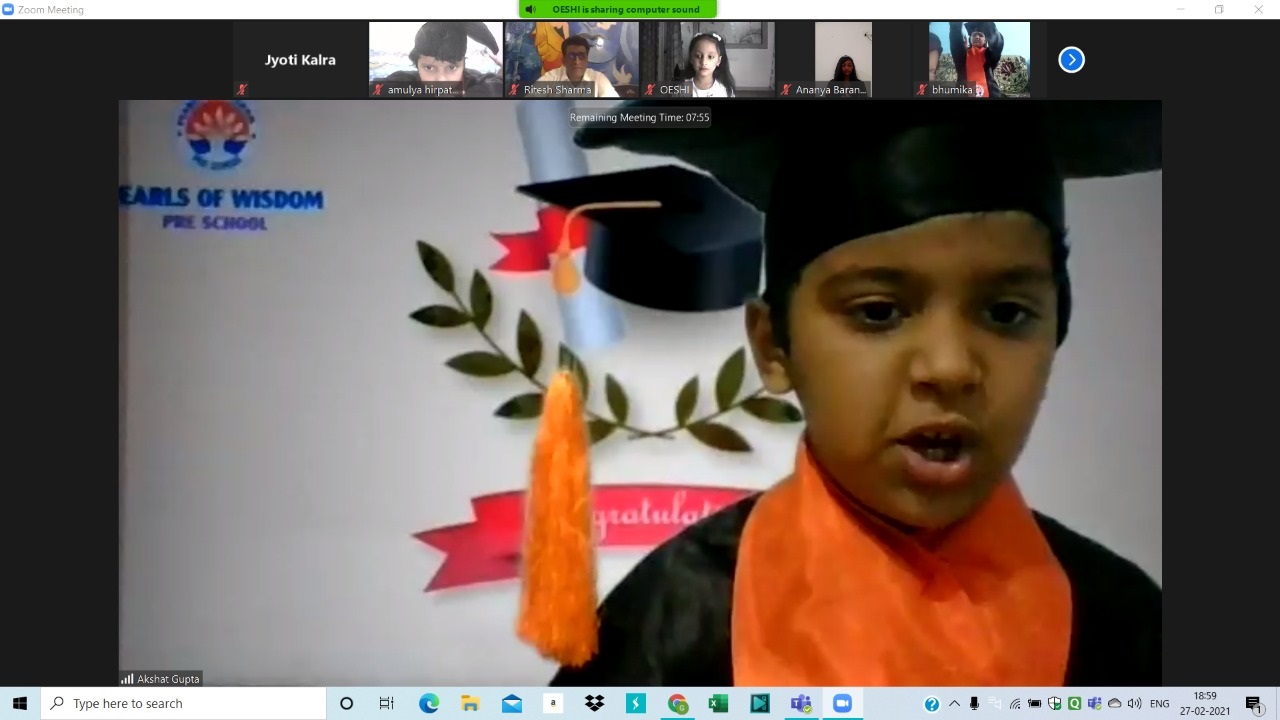Open Excel from the taskbar
1280x720 pixels.
718,703
